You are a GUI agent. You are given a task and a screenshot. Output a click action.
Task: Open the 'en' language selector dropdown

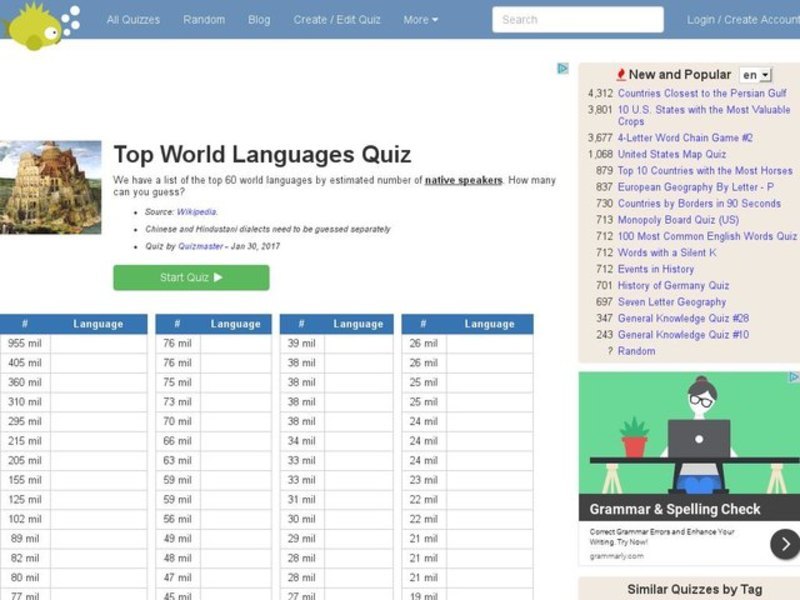tap(757, 74)
